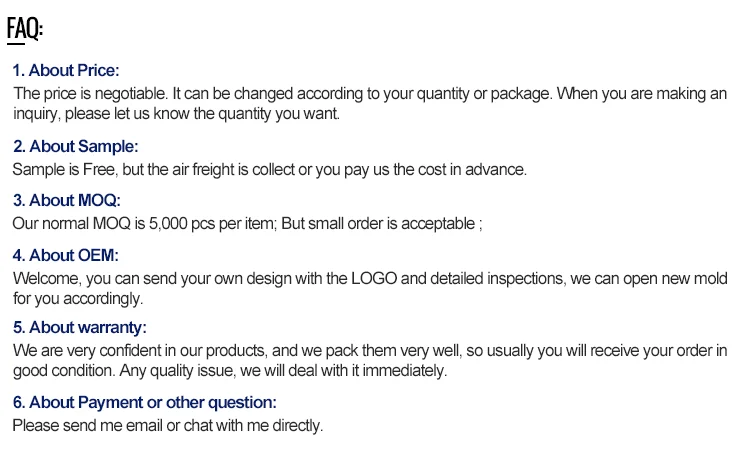Click 'inquiry, please let us know the quantity' line

tap(176, 113)
